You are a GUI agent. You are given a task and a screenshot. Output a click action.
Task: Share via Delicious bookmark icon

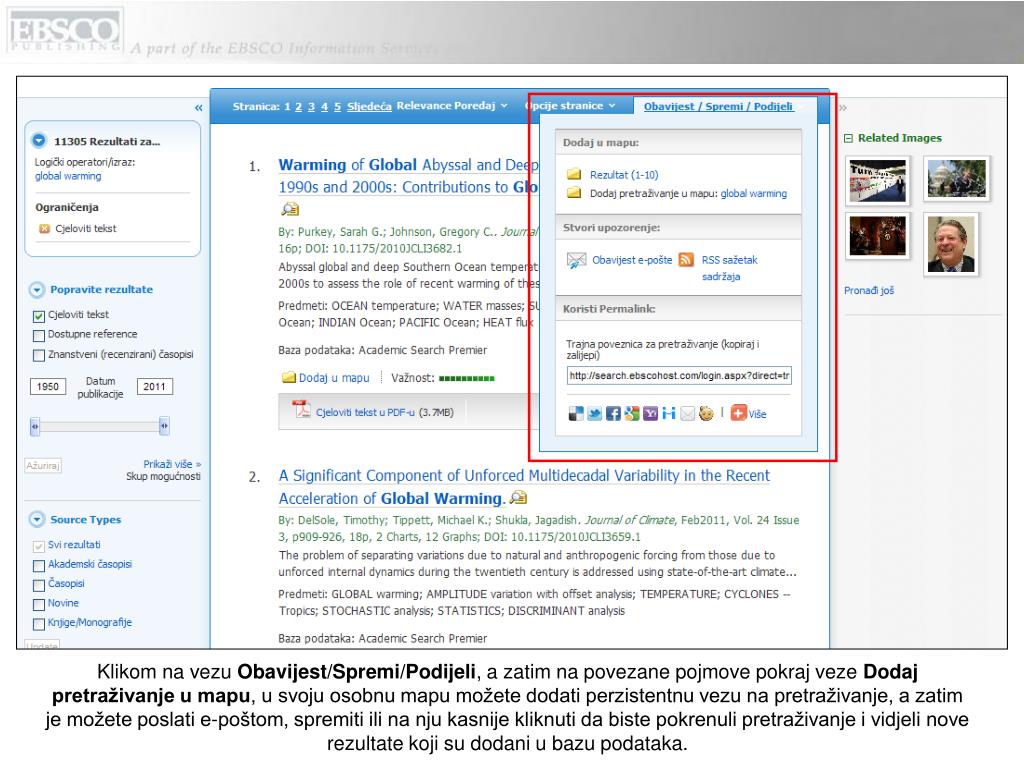click(x=575, y=413)
